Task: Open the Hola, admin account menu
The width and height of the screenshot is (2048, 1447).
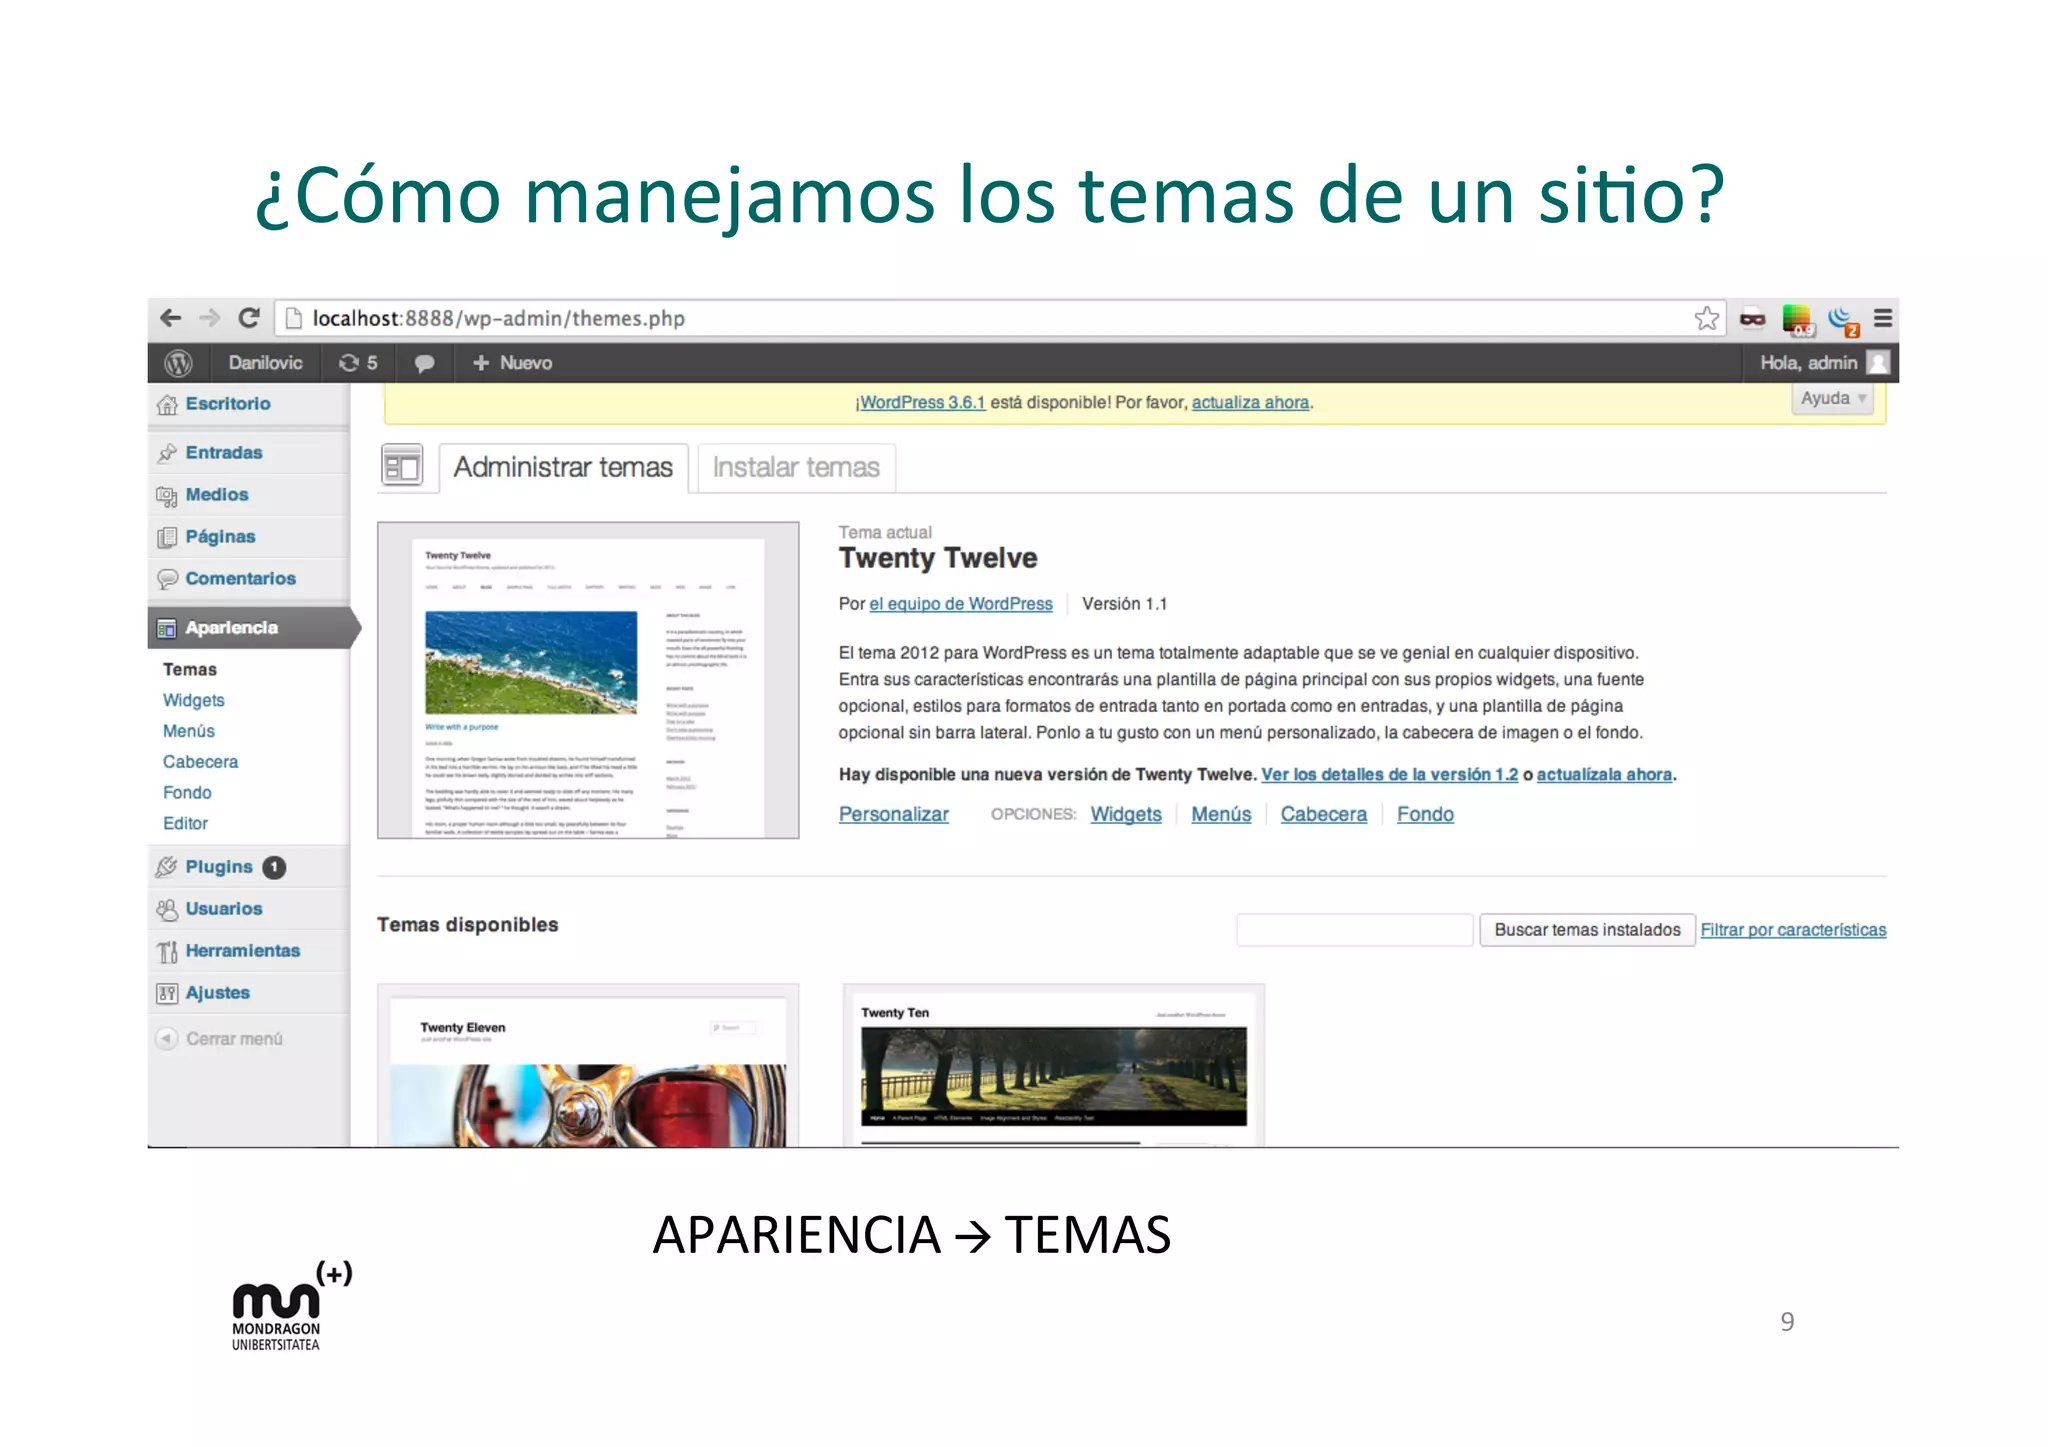Action: point(1808,363)
